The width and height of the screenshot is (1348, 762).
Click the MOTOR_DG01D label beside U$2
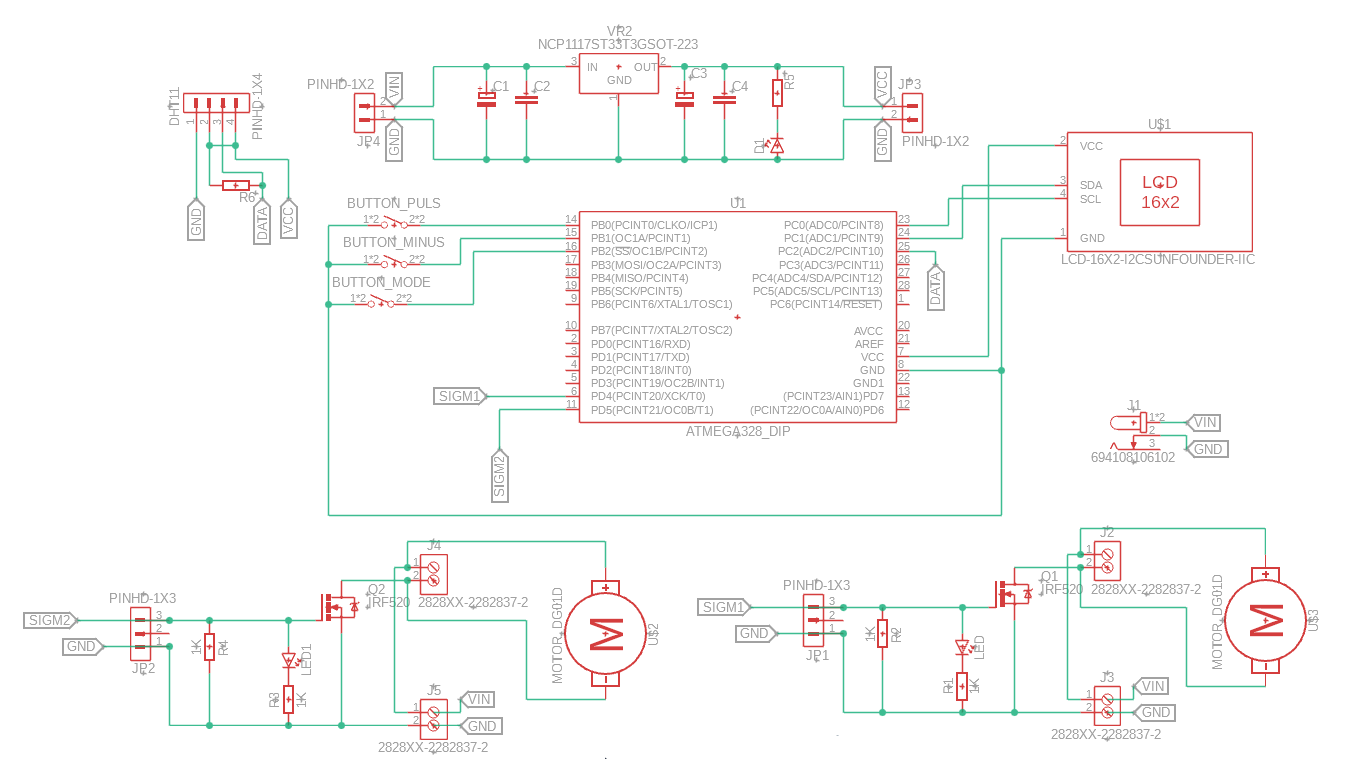(558, 635)
